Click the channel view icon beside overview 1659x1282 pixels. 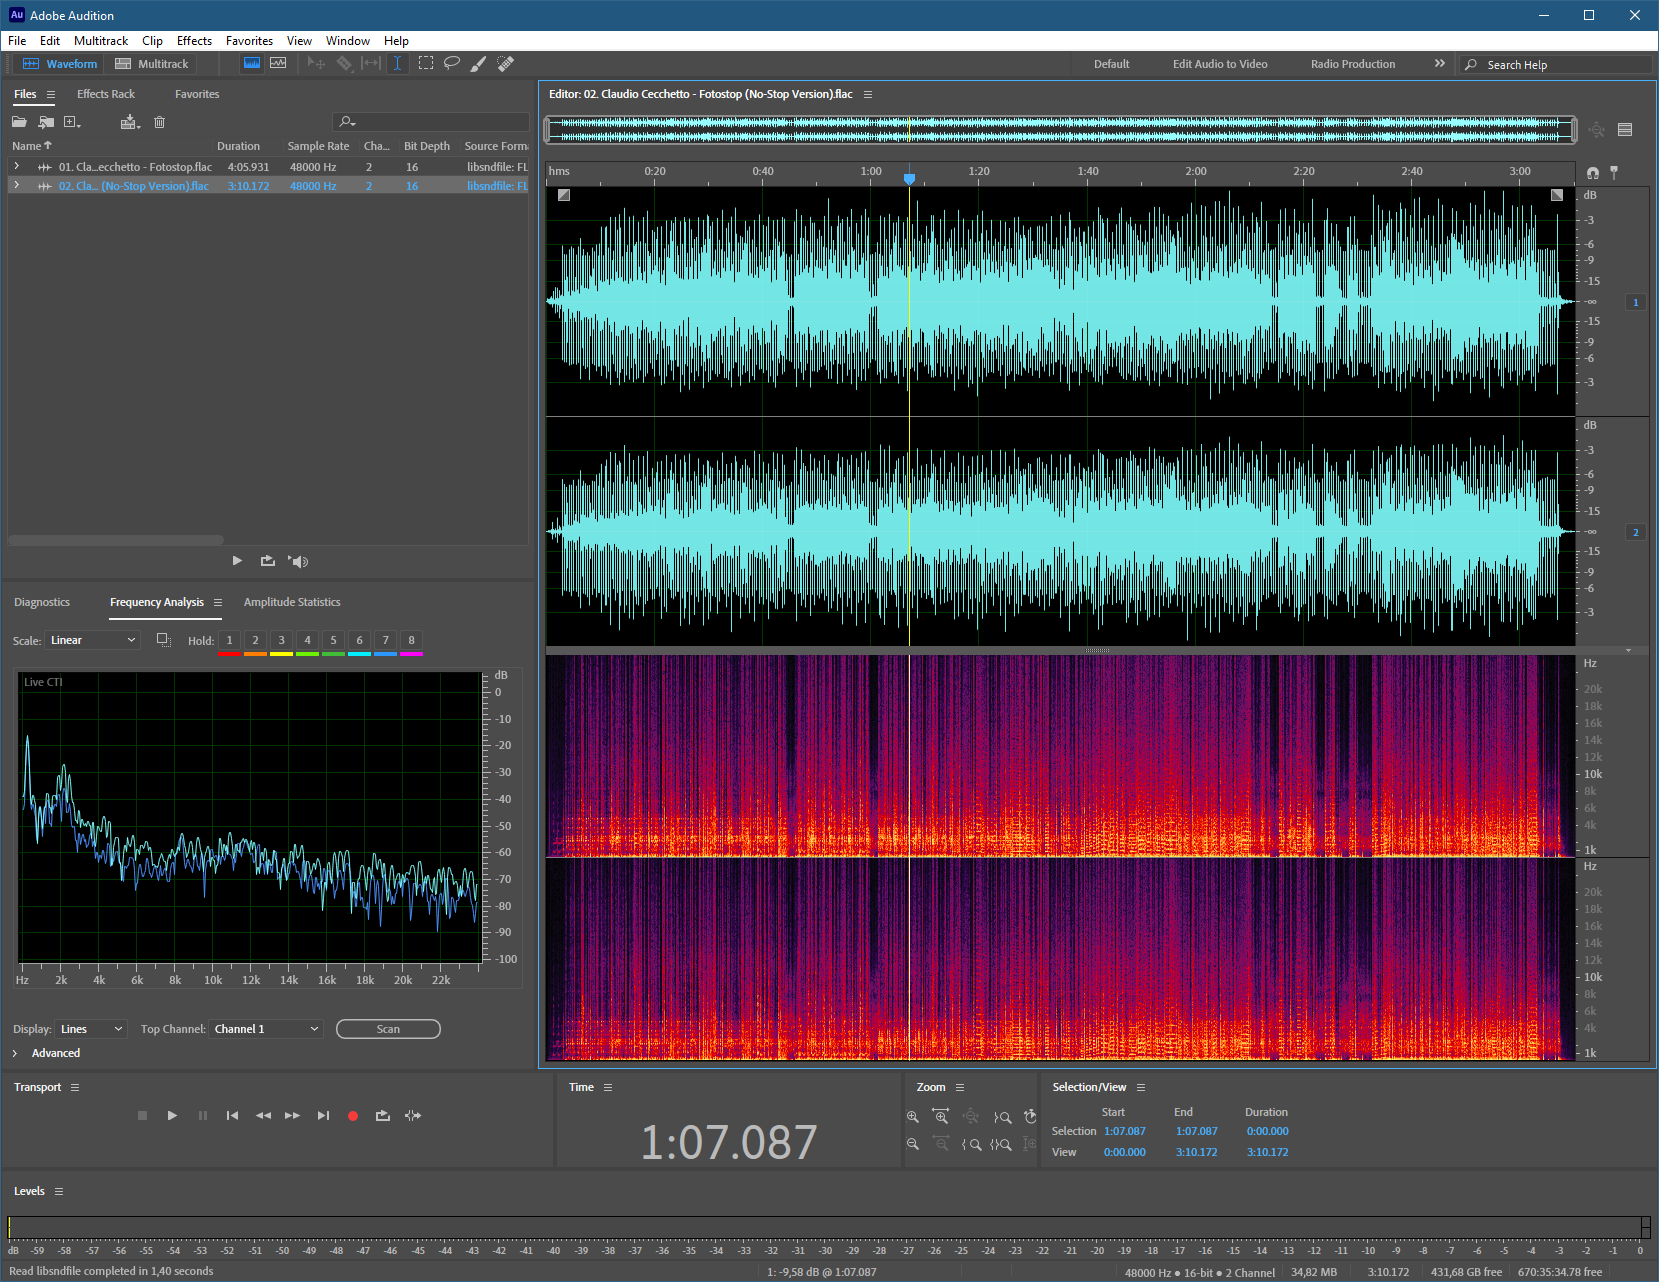[1625, 129]
